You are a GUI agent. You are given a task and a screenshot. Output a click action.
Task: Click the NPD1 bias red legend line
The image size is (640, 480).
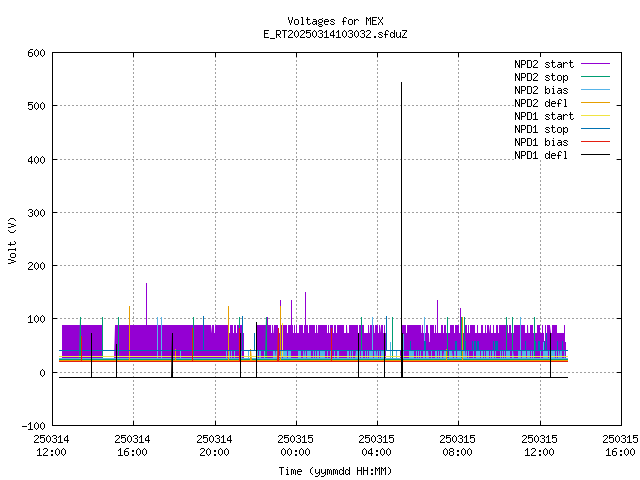[x=595, y=142]
